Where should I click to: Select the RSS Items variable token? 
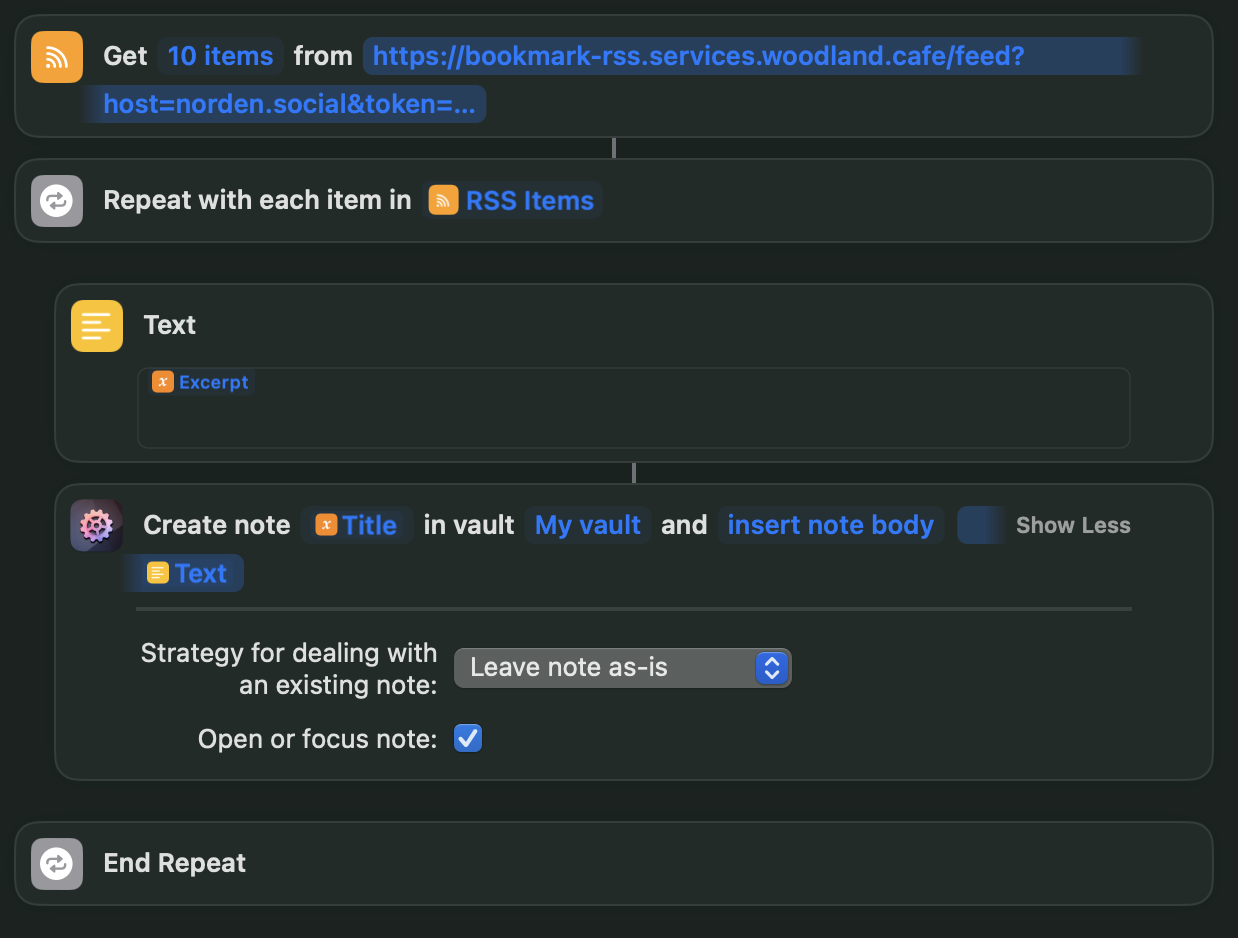[x=513, y=200]
